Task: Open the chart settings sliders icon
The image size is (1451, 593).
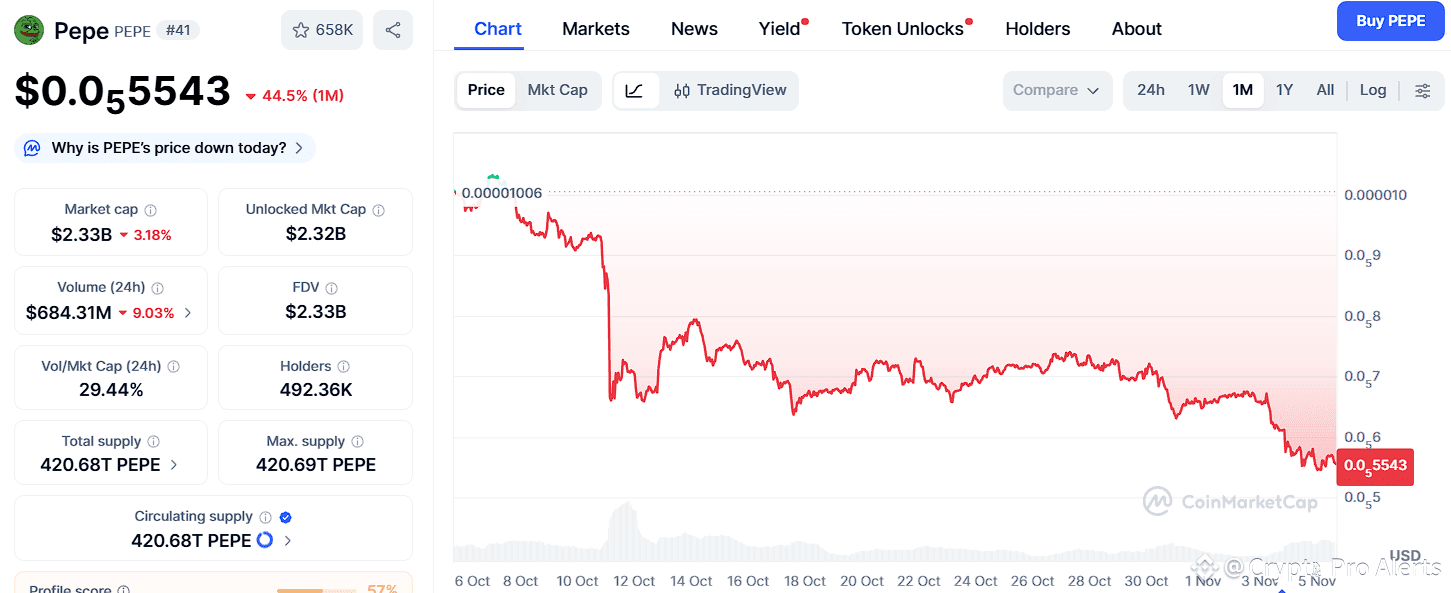Action: pos(1422,90)
